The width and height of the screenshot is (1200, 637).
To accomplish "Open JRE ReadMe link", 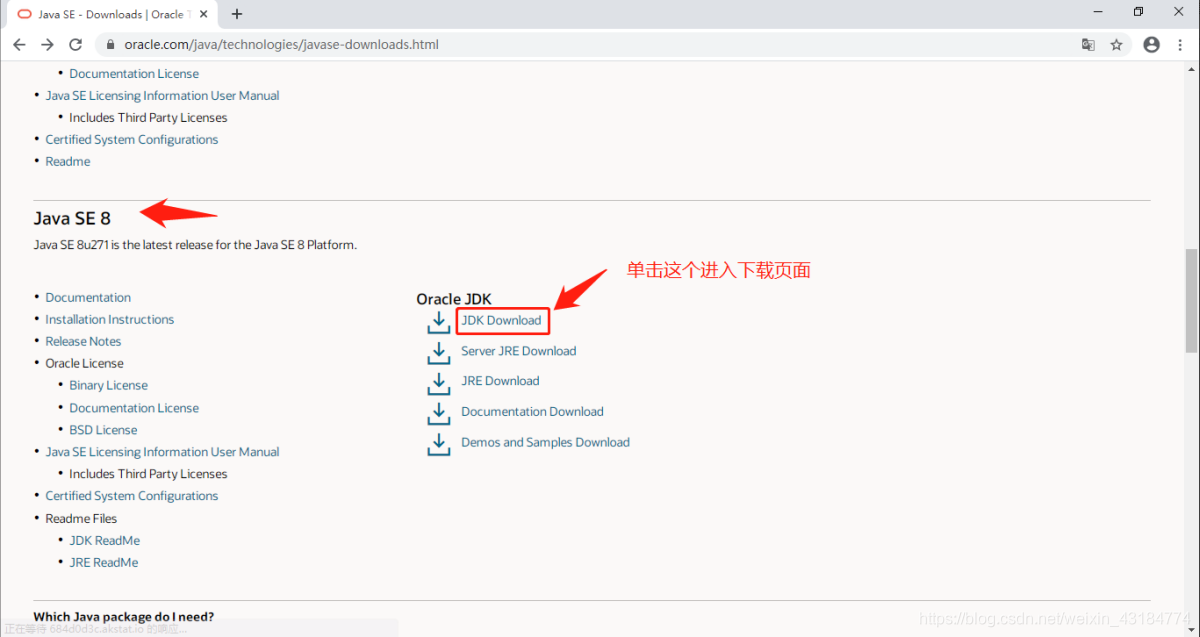I will (x=104, y=563).
